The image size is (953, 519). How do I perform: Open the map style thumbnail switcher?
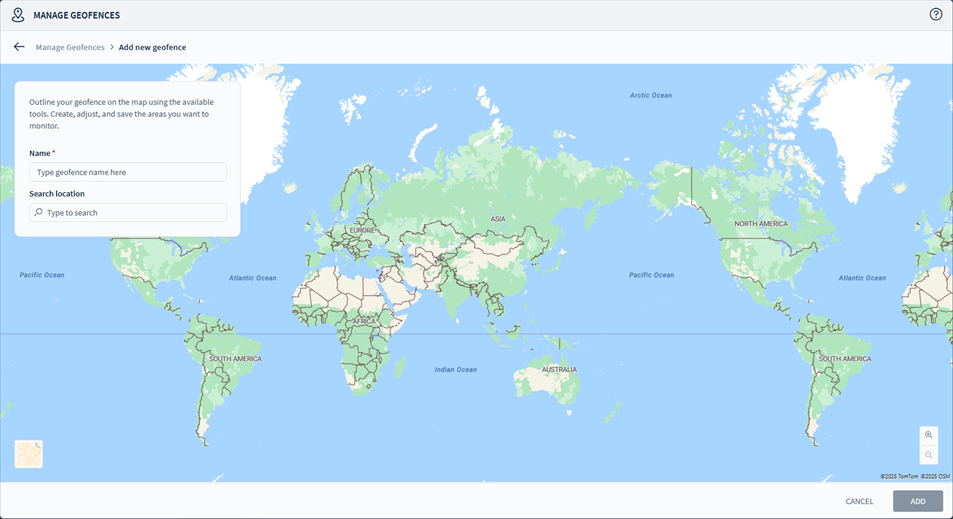pyautogui.click(x=29, y=454)
